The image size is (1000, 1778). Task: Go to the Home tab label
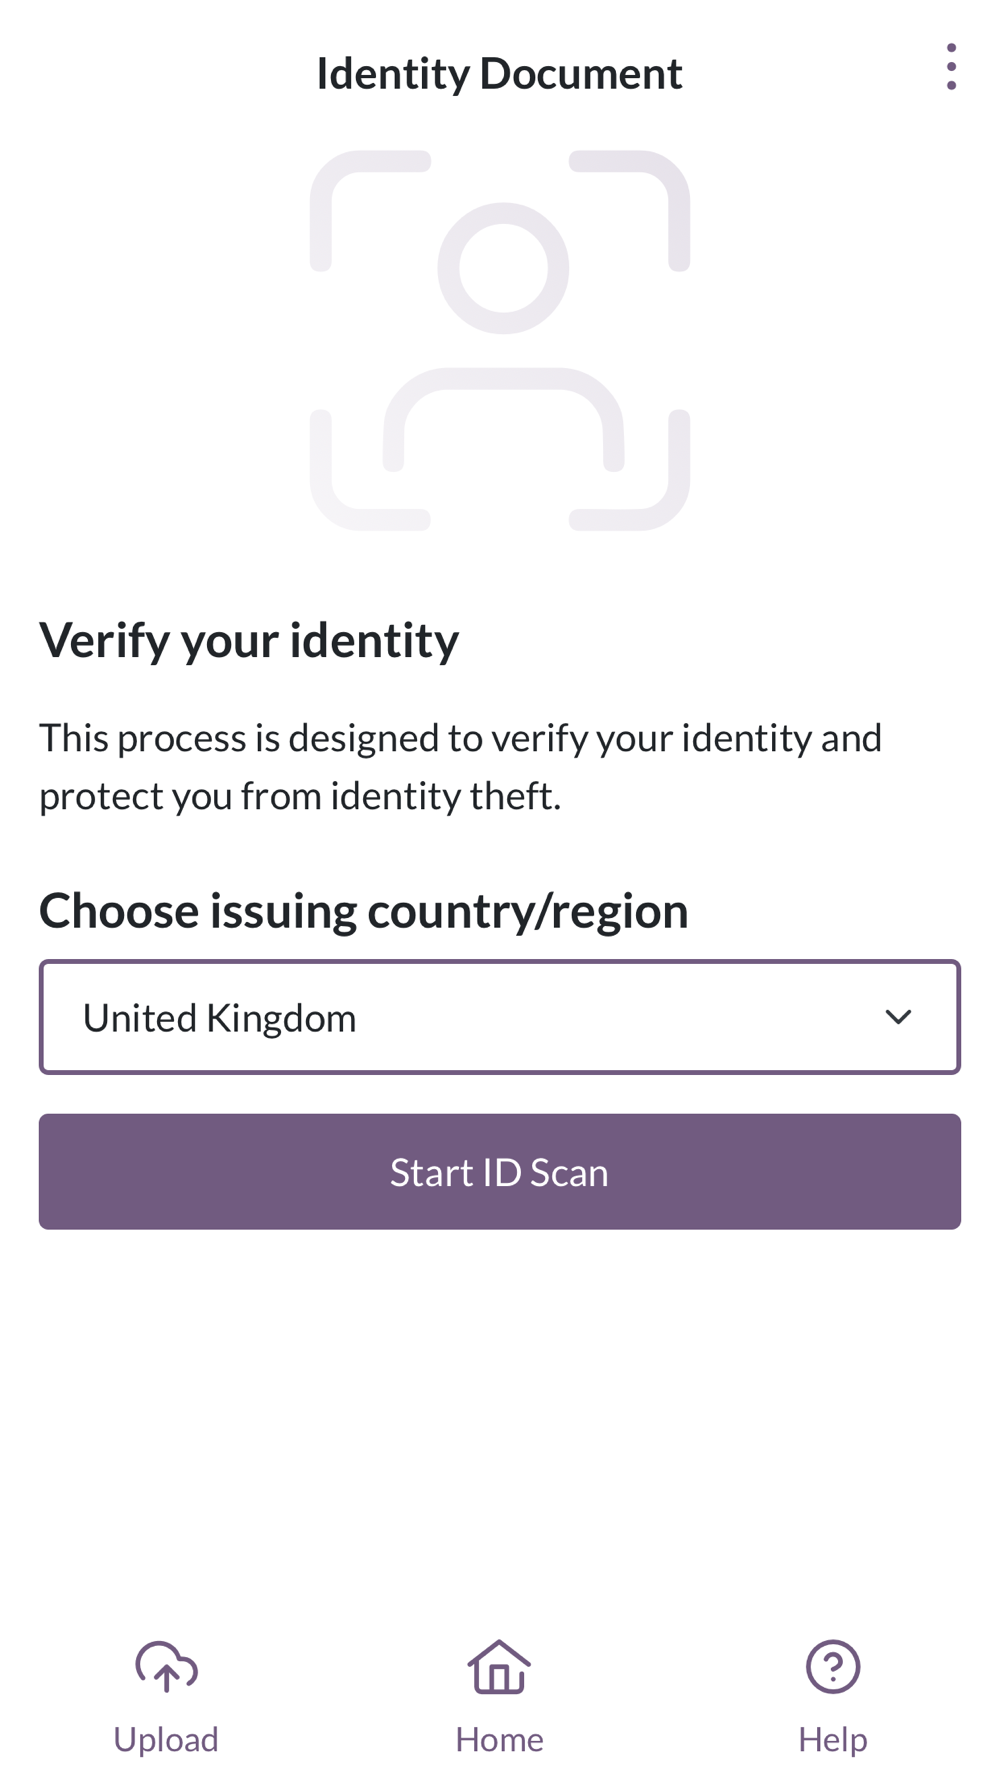coord(499,1740)
